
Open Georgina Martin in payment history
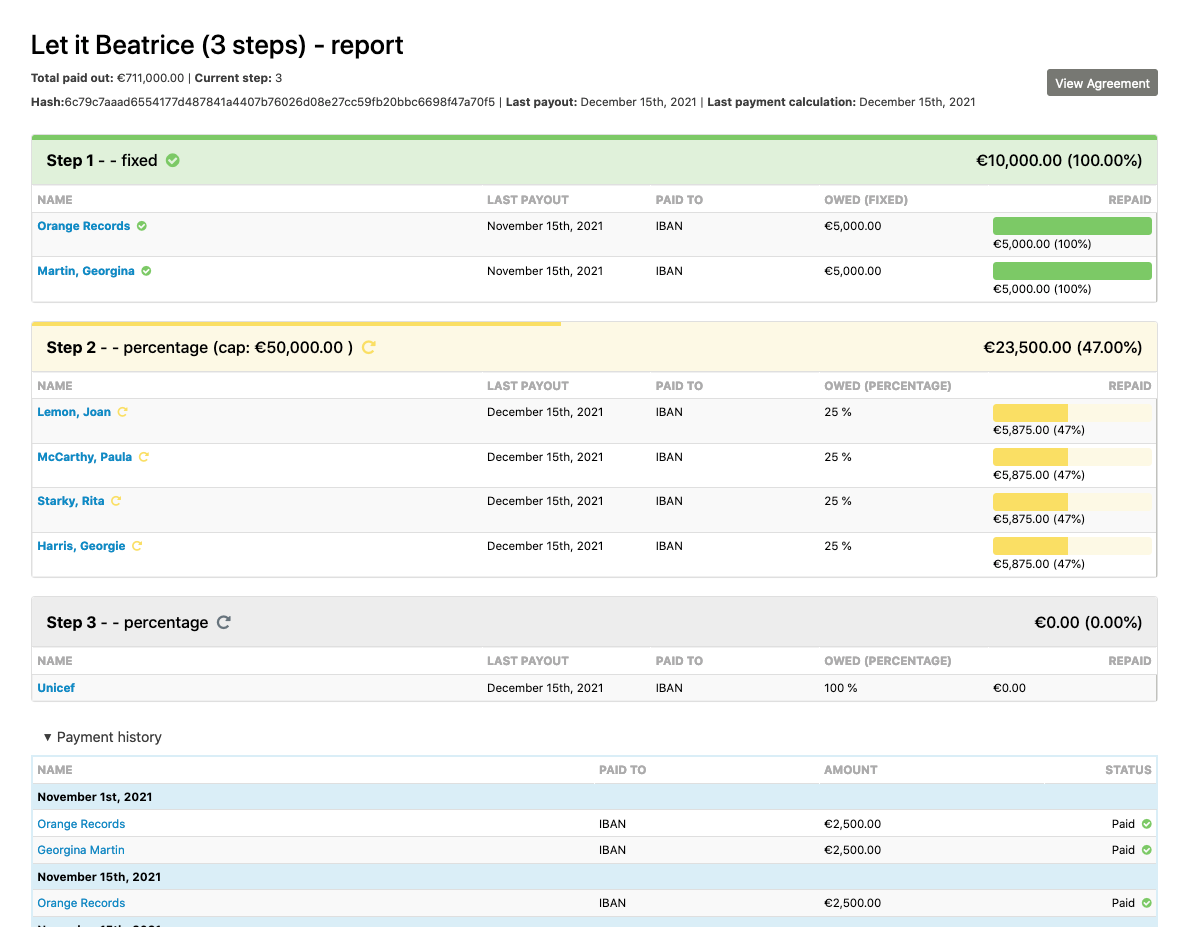pos(81,849)
